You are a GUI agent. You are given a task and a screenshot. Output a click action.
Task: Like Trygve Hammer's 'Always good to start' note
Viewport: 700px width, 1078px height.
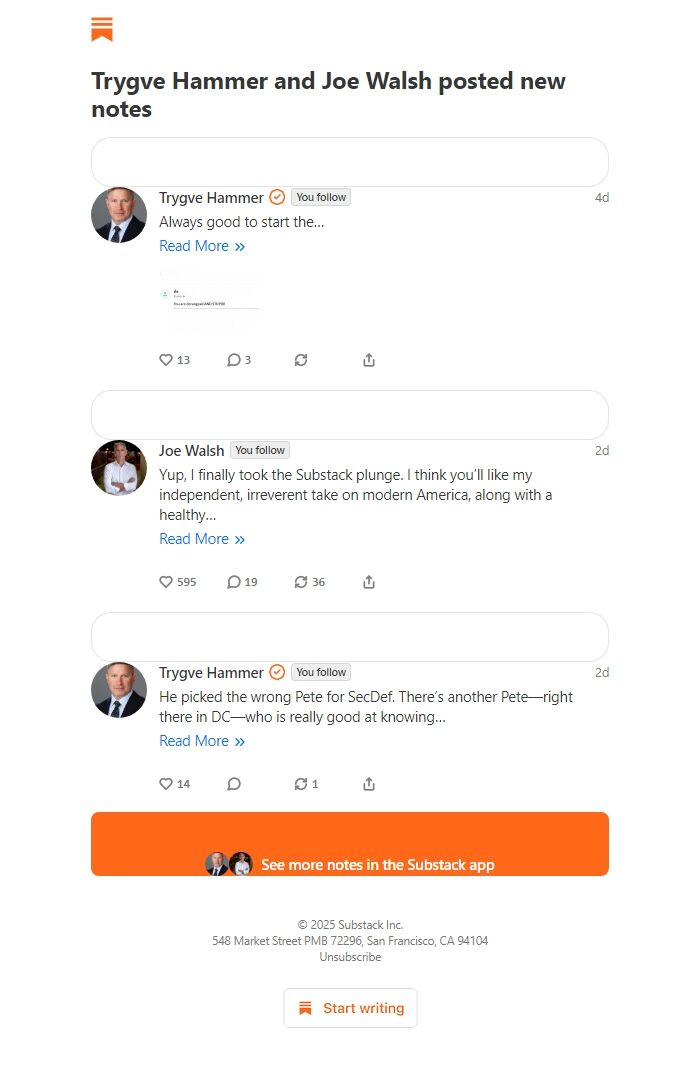[x=174, y=360]
